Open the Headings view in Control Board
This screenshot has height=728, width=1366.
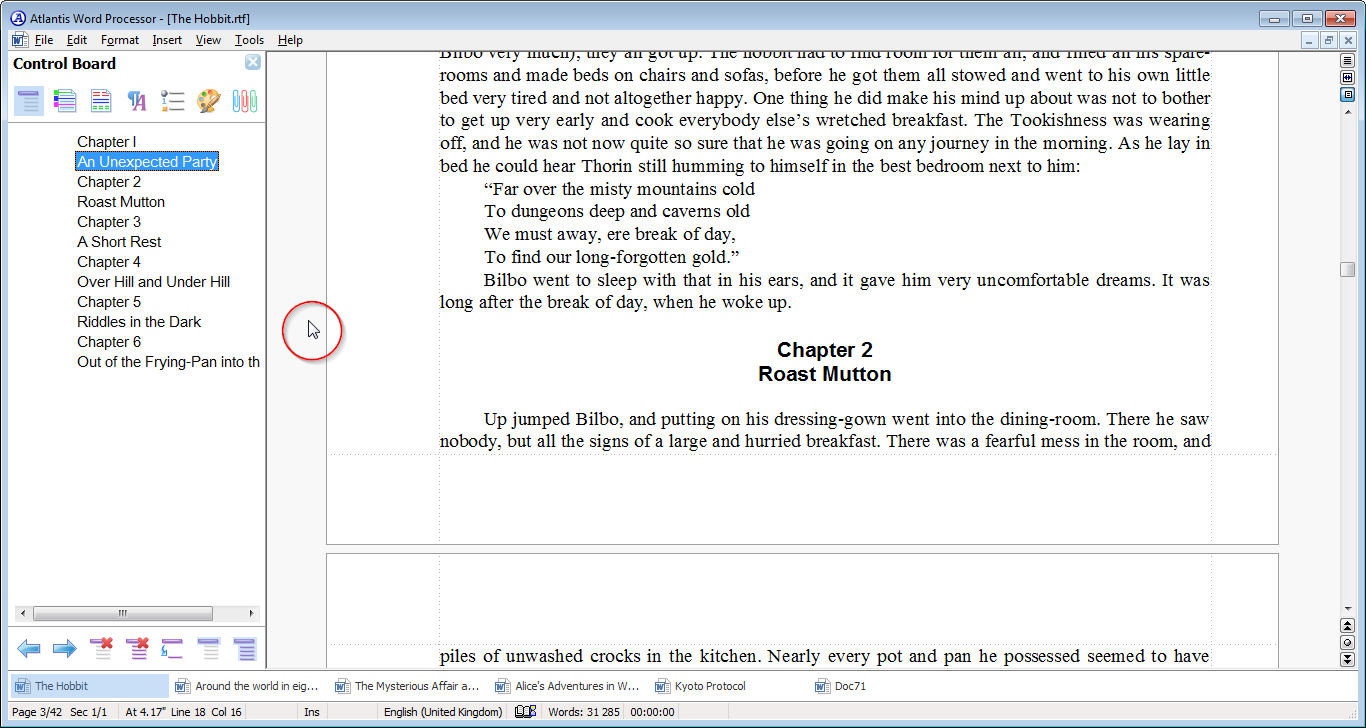[29, 101]
